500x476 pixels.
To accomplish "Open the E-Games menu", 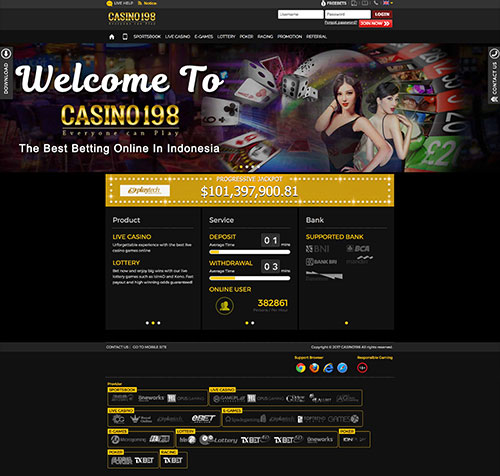I will tap(204, 37).
